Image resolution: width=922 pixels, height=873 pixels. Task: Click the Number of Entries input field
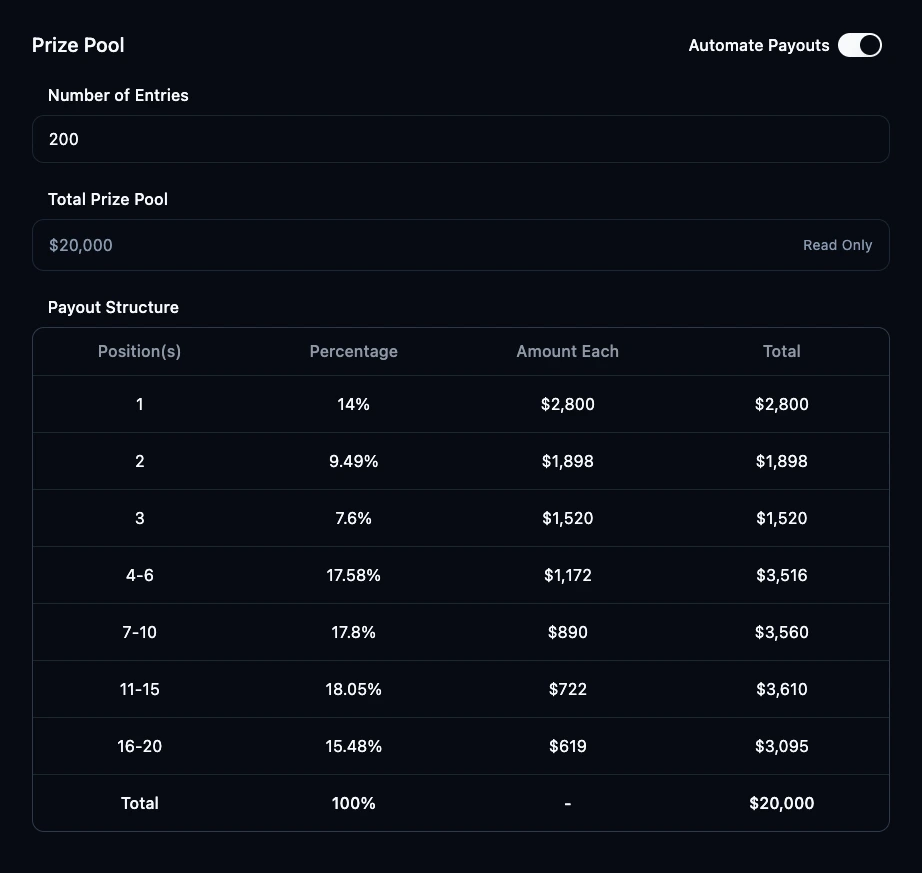[x=460, y=139]
